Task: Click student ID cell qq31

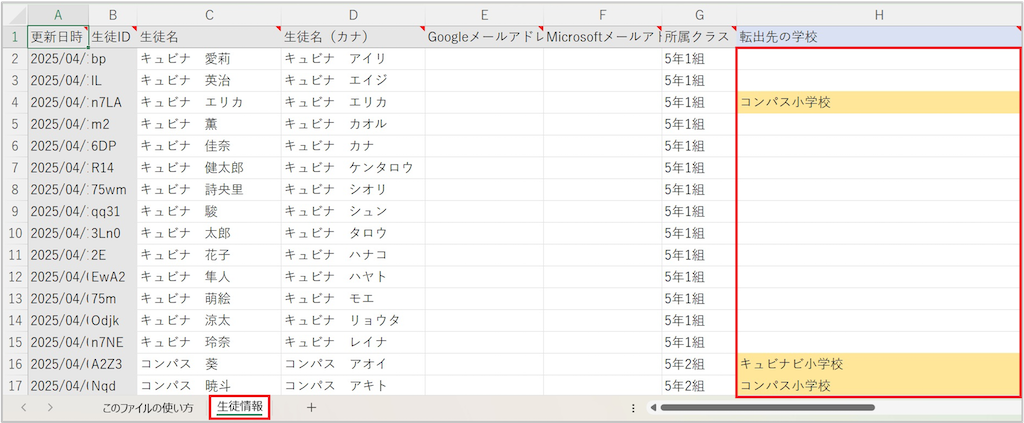Action: (113, 211)
